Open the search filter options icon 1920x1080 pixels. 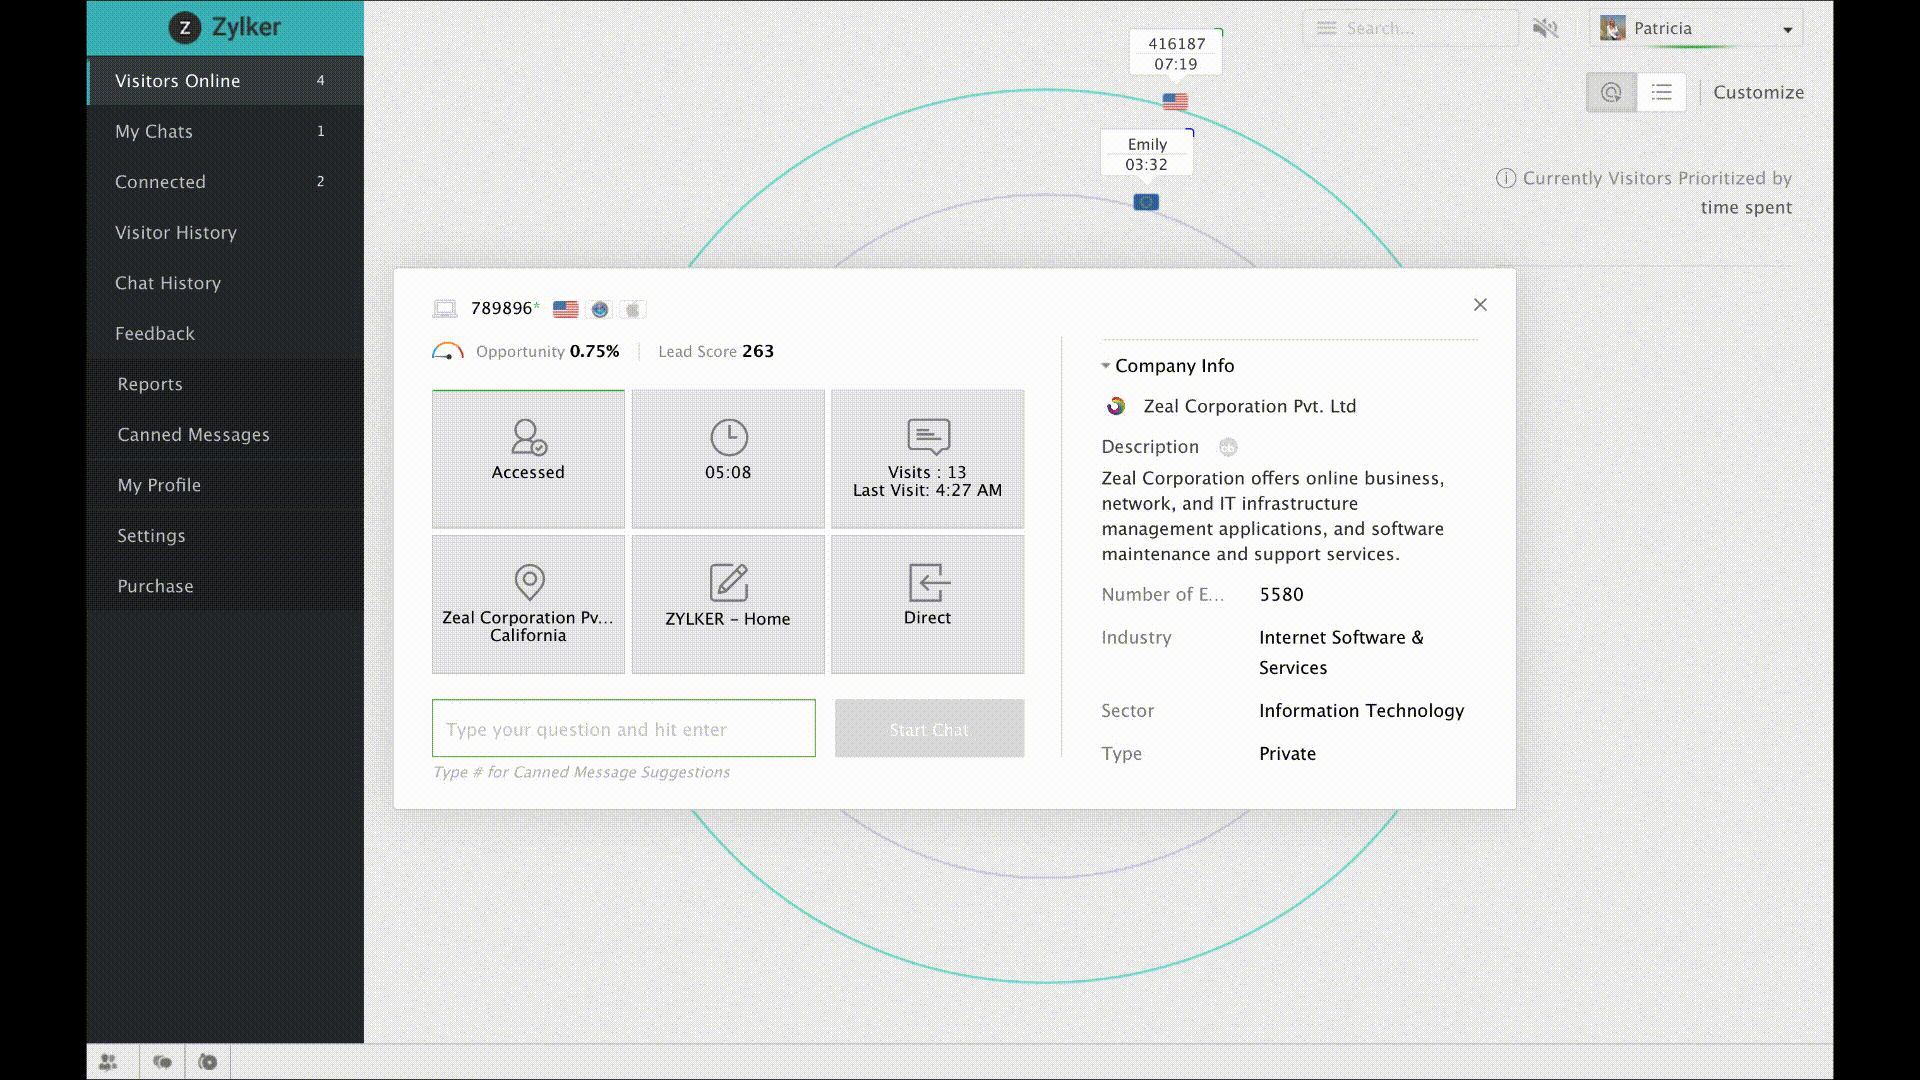[1326, 28]
